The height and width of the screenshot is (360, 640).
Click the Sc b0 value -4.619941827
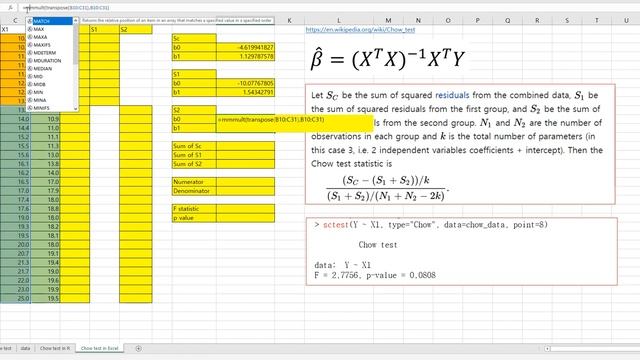245,47
